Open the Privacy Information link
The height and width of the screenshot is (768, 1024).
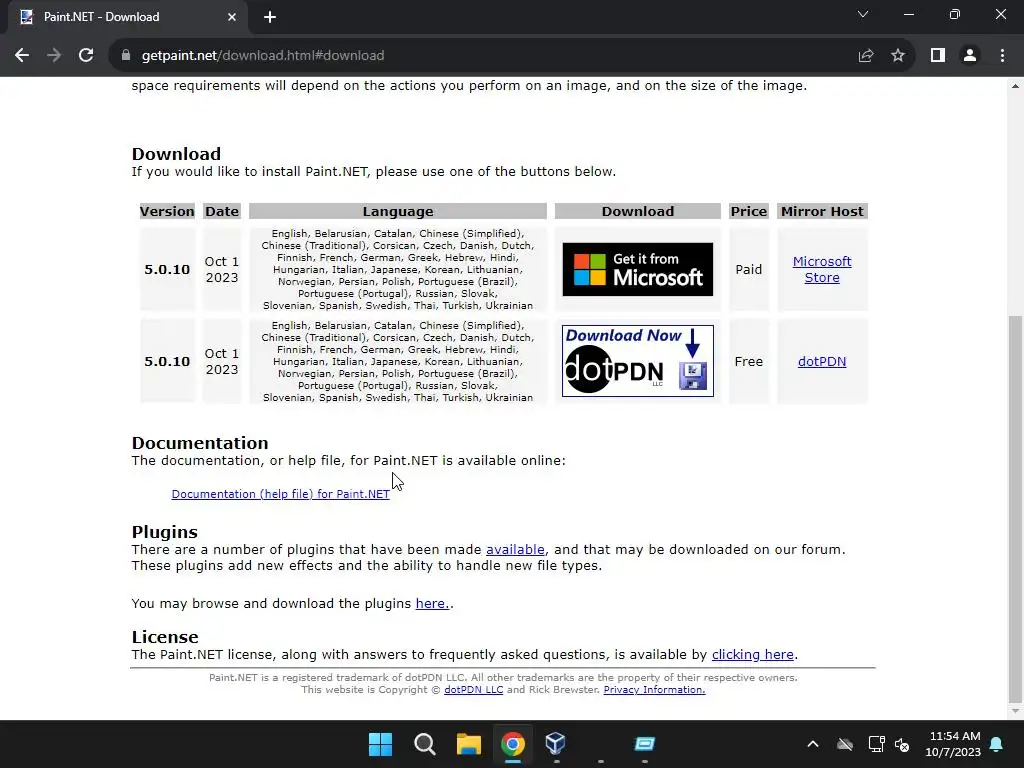654,690
